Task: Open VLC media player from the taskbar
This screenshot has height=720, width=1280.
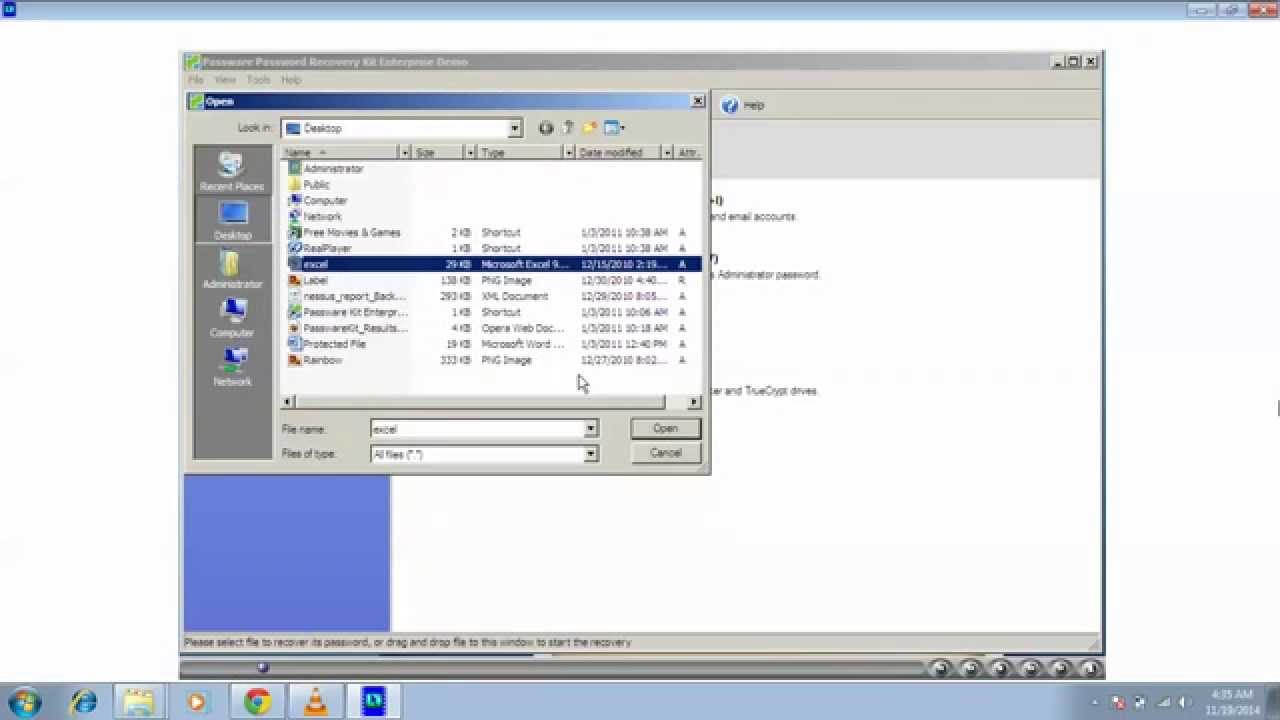Action: (316, 701)
